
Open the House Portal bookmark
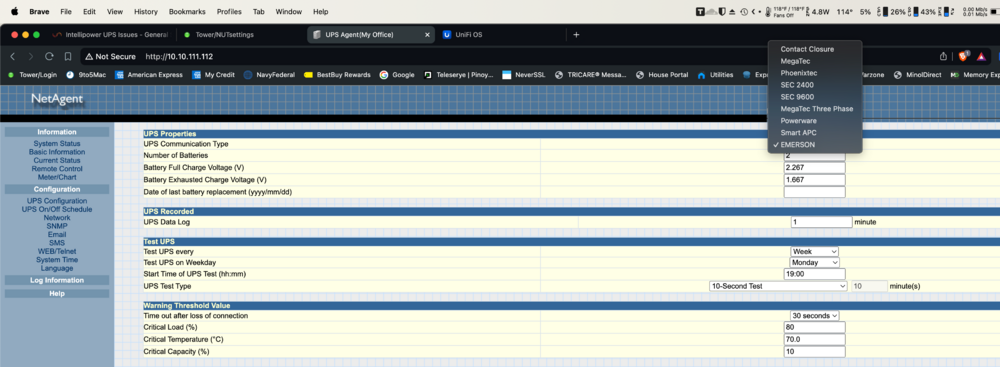coord(662,75)
